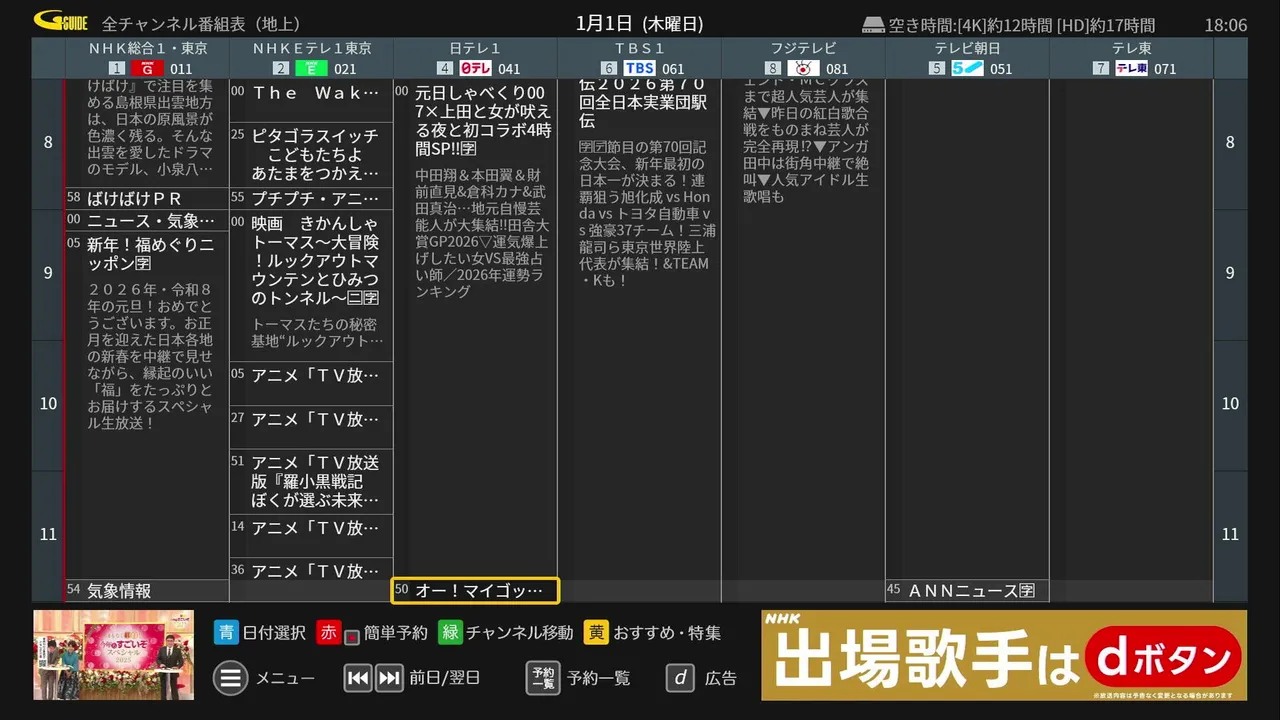Select the ピタゴラスイッチ program
Screen dimensions: 1280x720
pos(311,155)
